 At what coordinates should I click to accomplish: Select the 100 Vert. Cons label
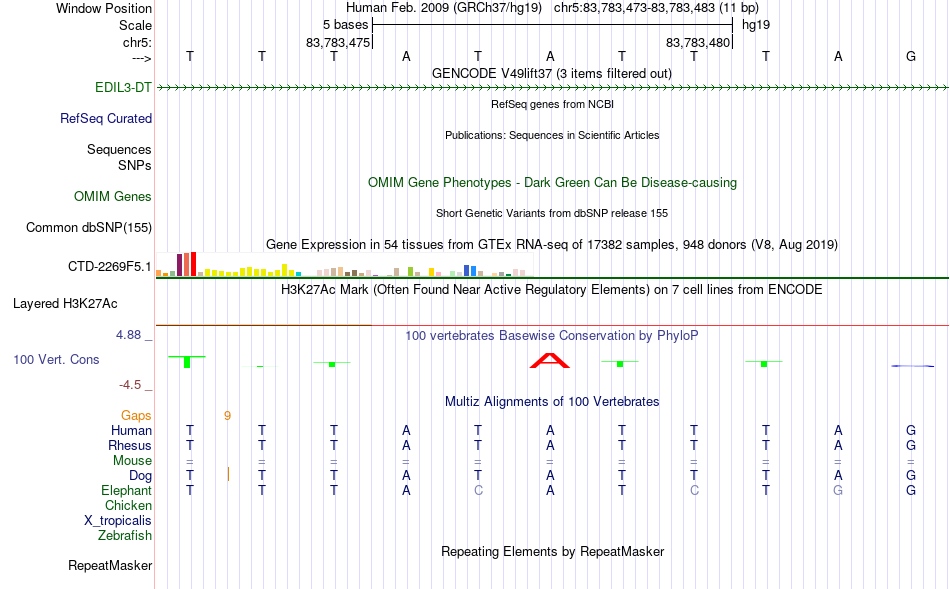(56, 359)
